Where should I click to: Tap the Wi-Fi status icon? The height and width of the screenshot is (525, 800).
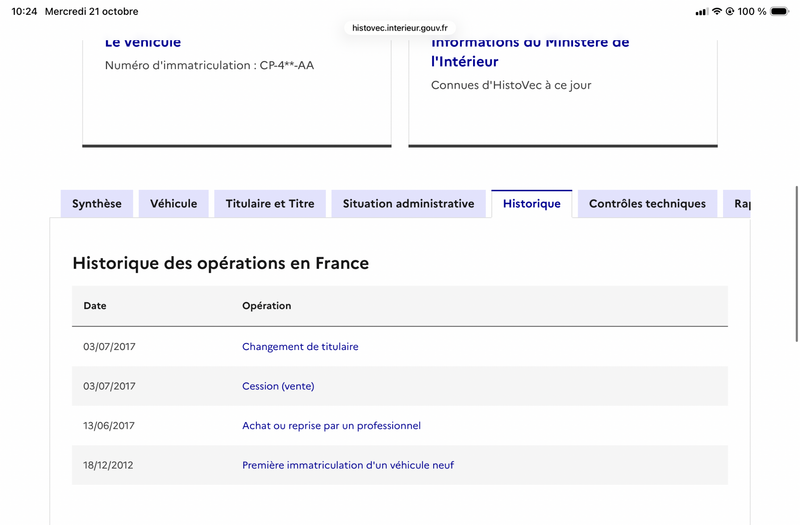point(717,11)
